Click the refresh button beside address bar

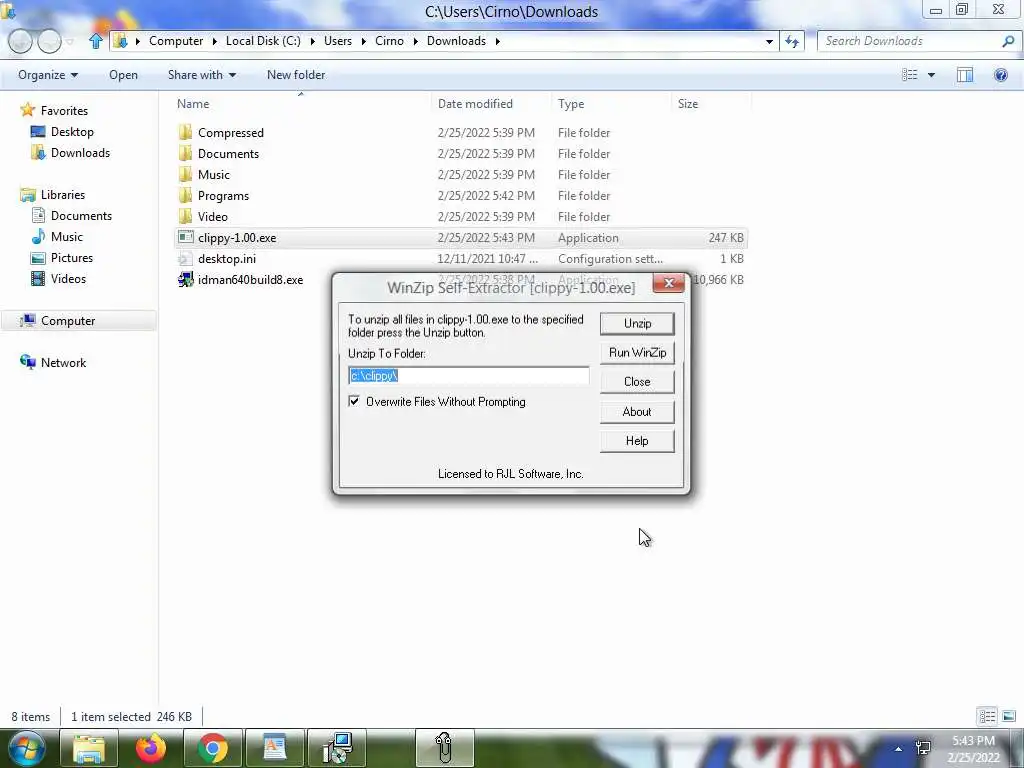(792, 41)
